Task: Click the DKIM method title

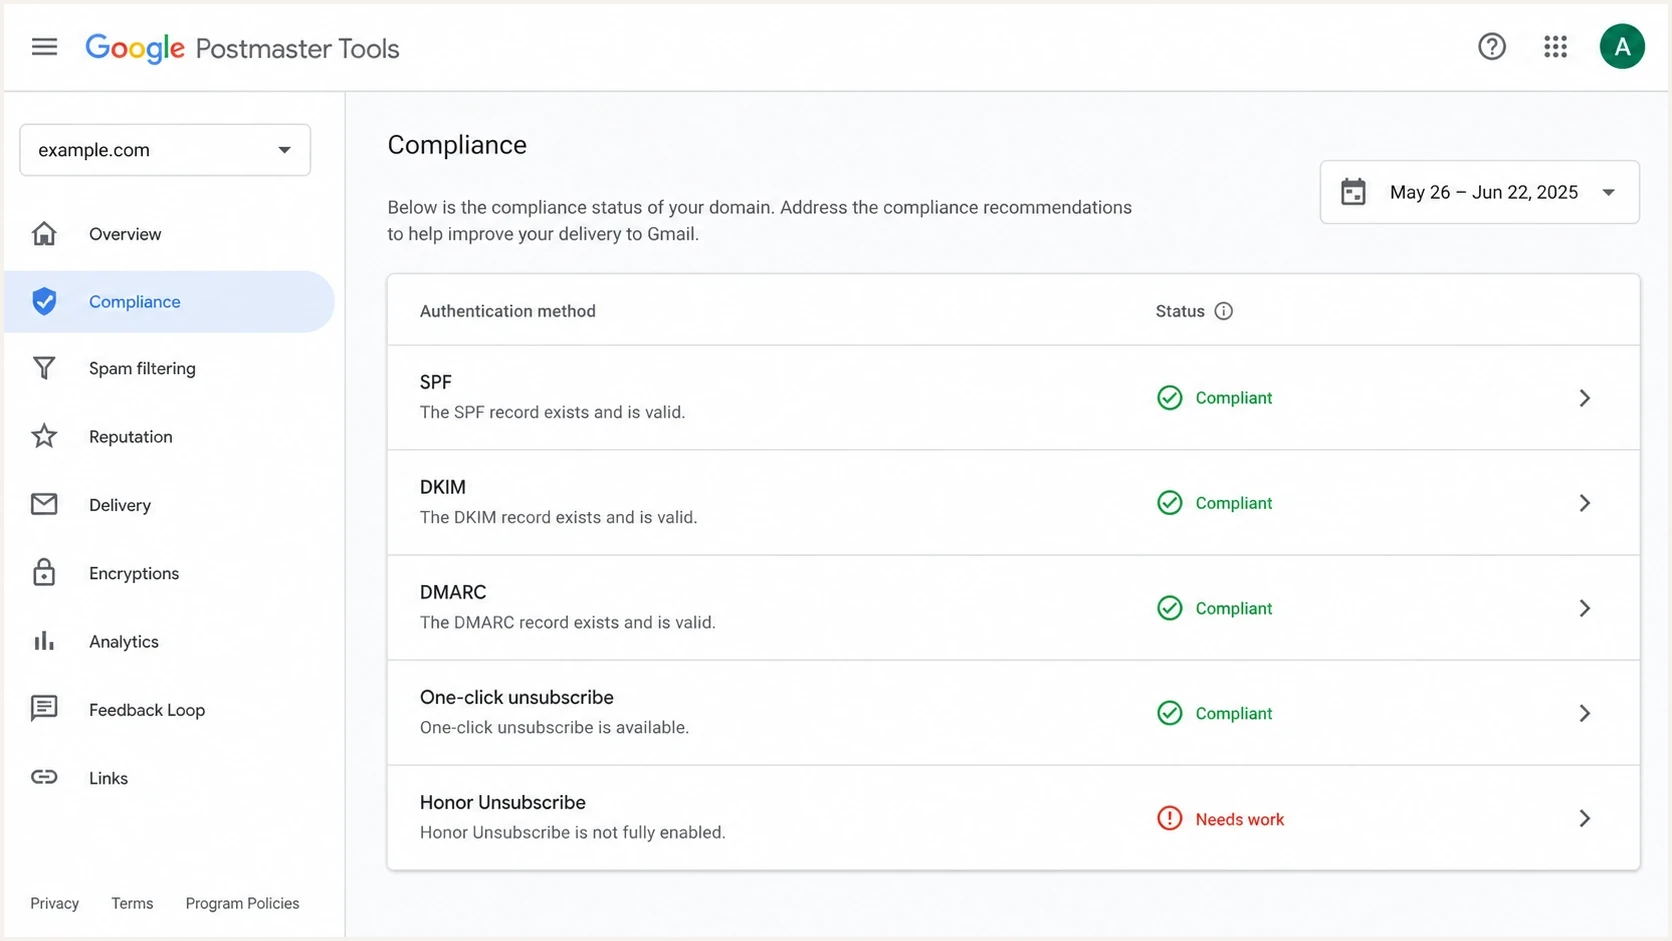Action: [443, 487]
